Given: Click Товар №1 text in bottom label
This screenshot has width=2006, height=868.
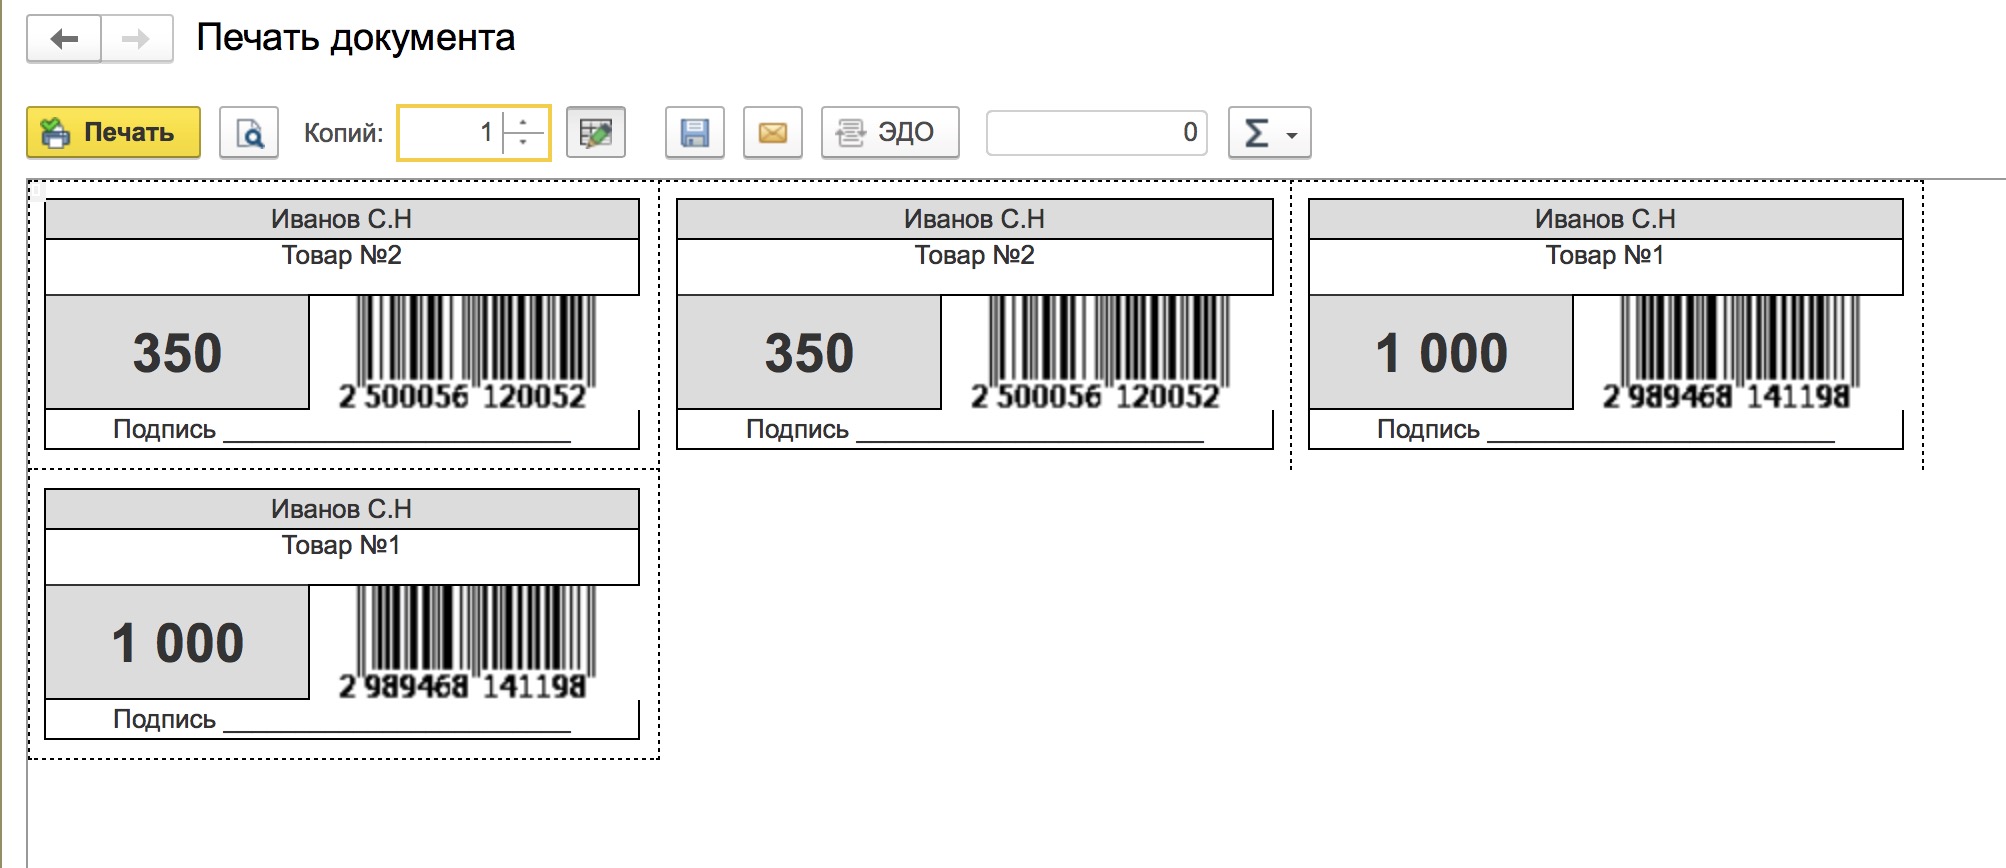Looking at the screenshot, I should pos(342,546).
